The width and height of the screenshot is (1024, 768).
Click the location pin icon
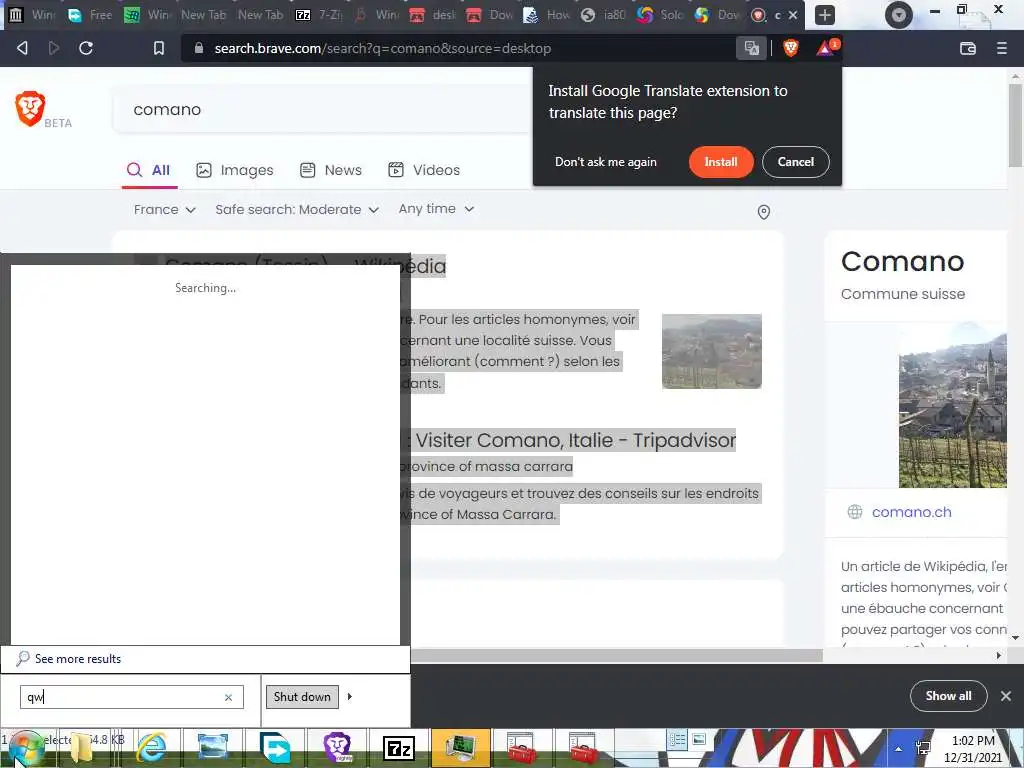pos(763,212)
